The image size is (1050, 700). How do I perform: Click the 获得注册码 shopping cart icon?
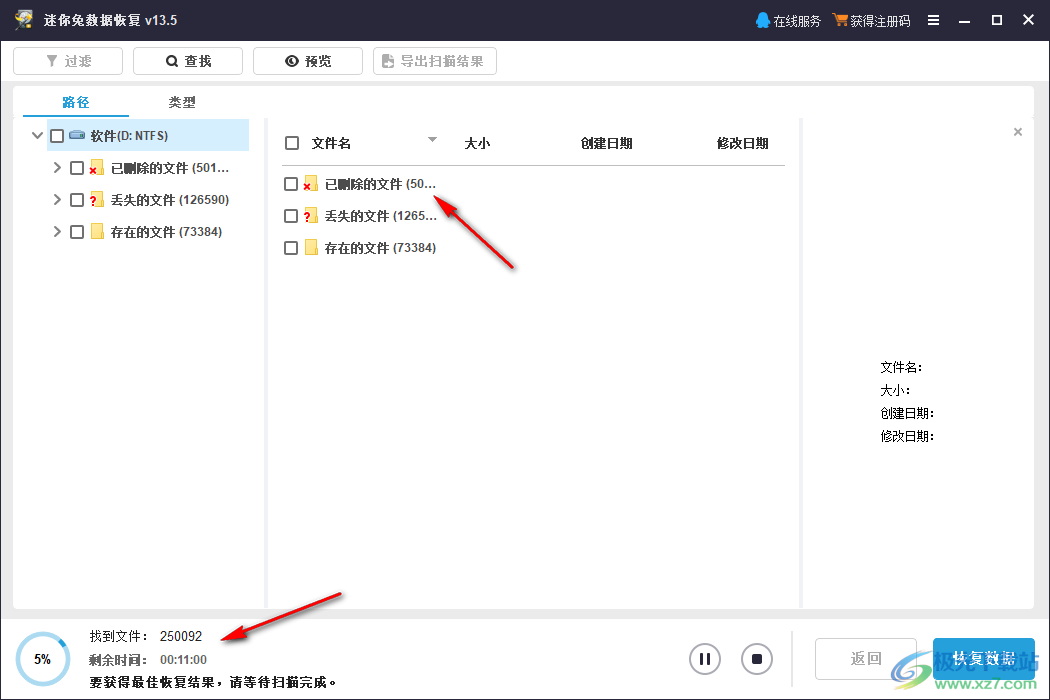838,19
